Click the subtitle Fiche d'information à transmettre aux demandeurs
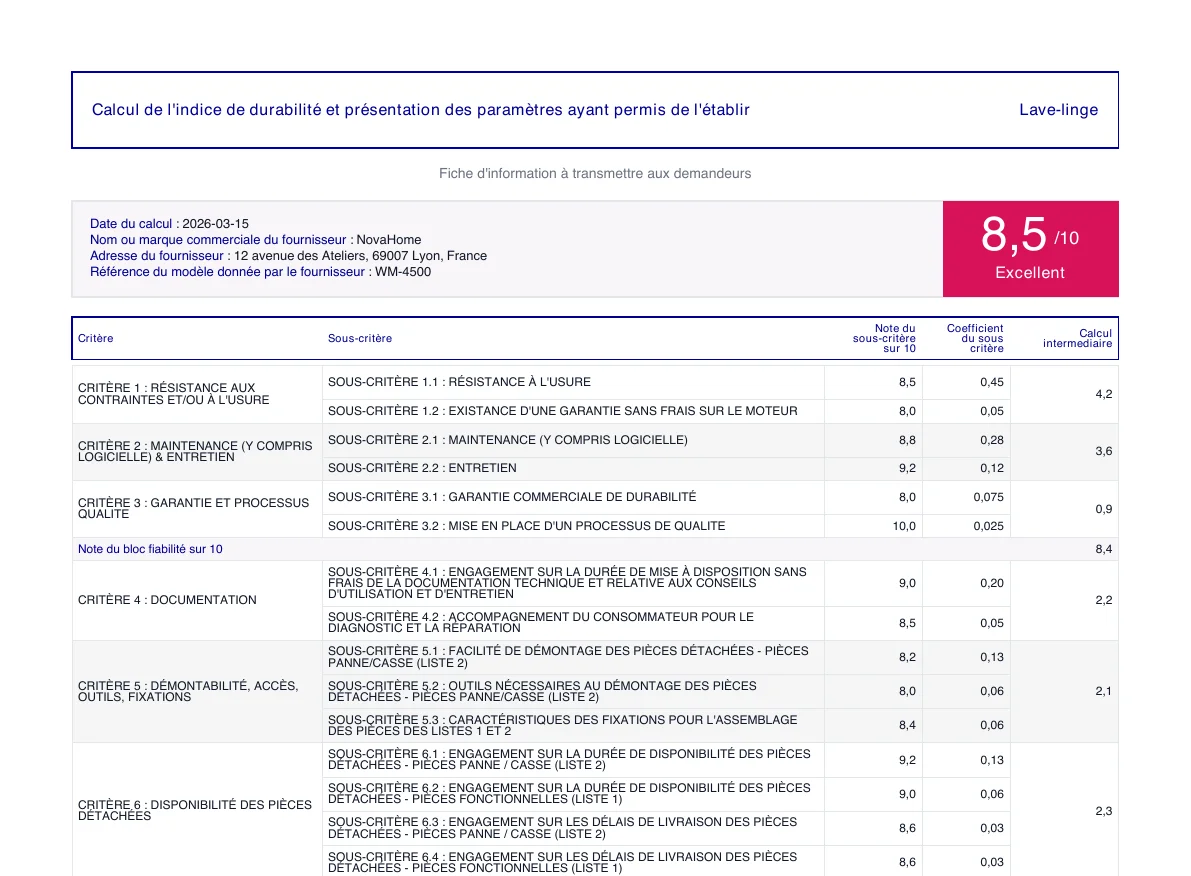Image resolution: width=1191 pixels, height=876 pixels. coord(595,173)
